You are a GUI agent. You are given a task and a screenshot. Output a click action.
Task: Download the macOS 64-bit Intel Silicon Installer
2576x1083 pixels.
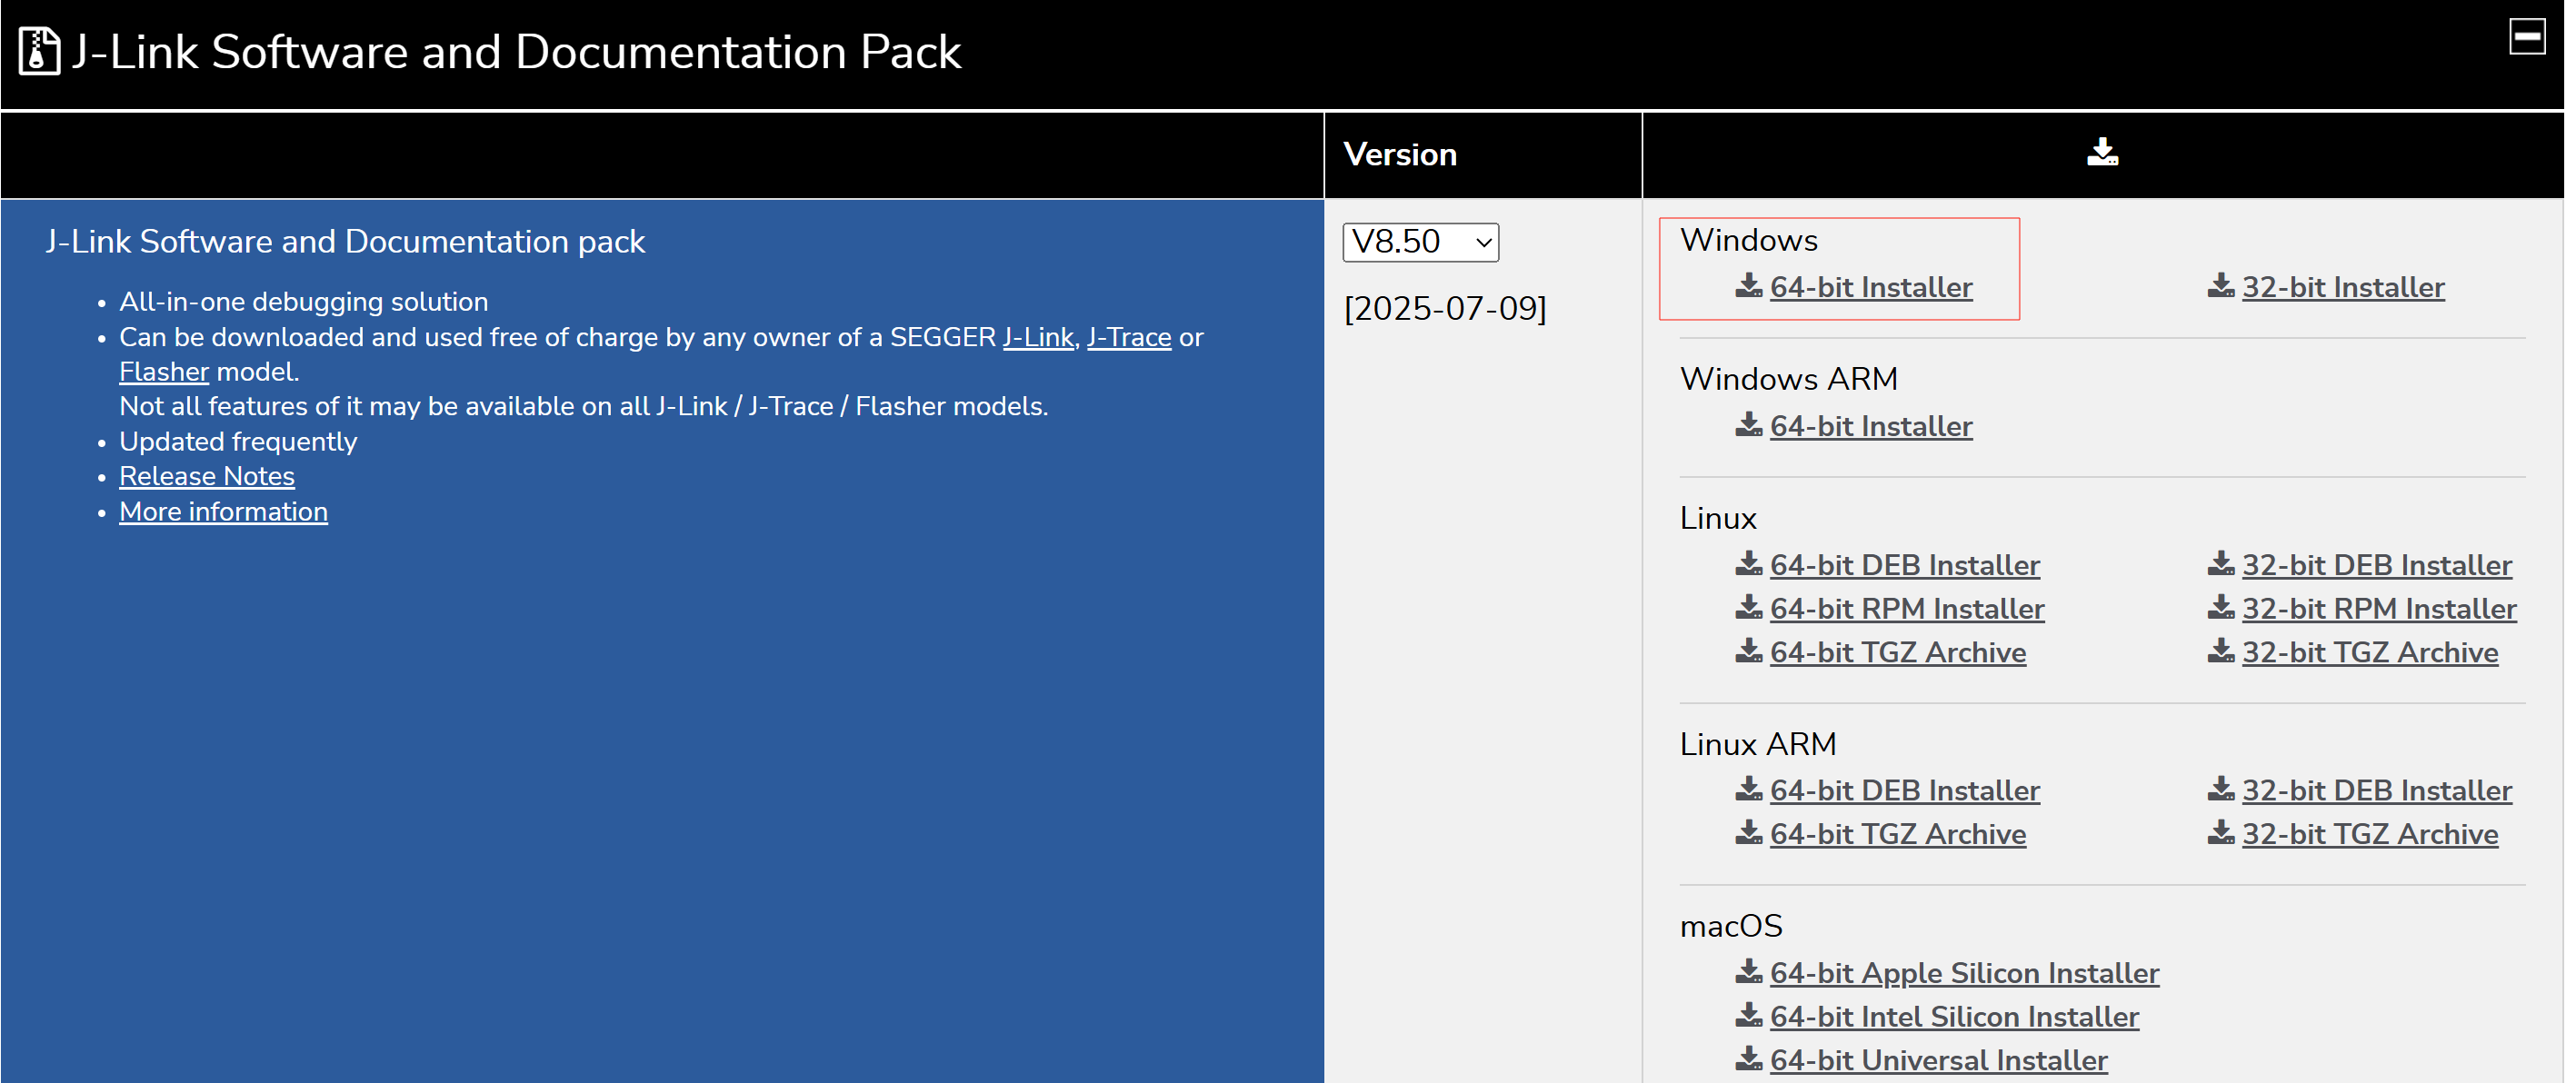click(x=1953, y=1016)
